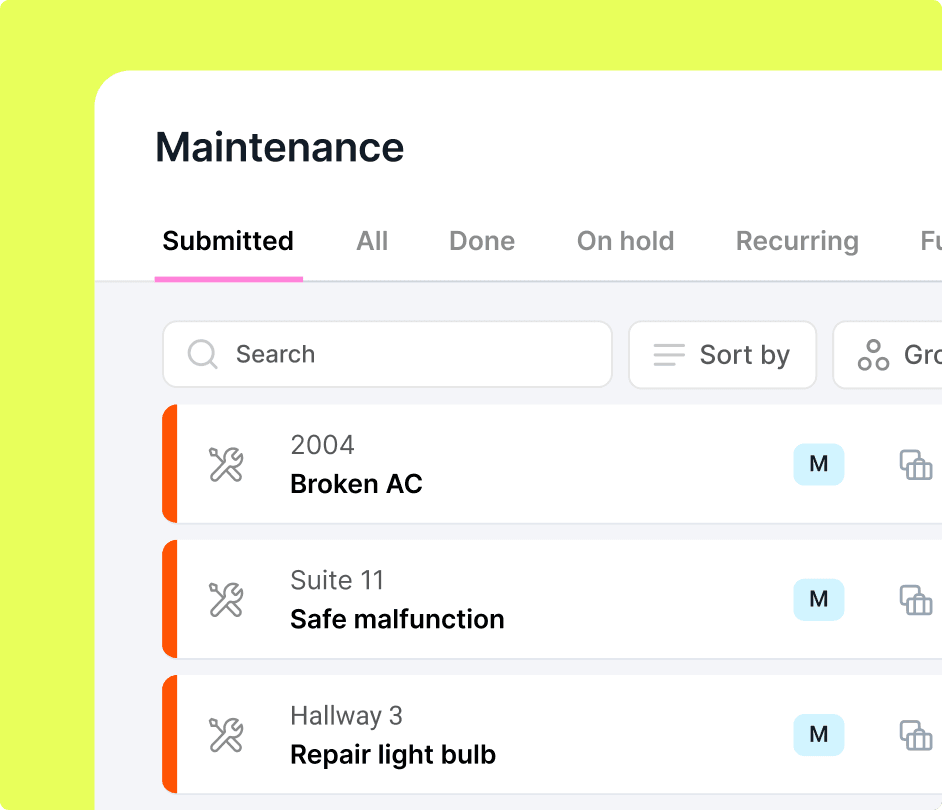Open the Safe malfunction task
The height and width of the screenshot is (810, 942).
(397, 619)
